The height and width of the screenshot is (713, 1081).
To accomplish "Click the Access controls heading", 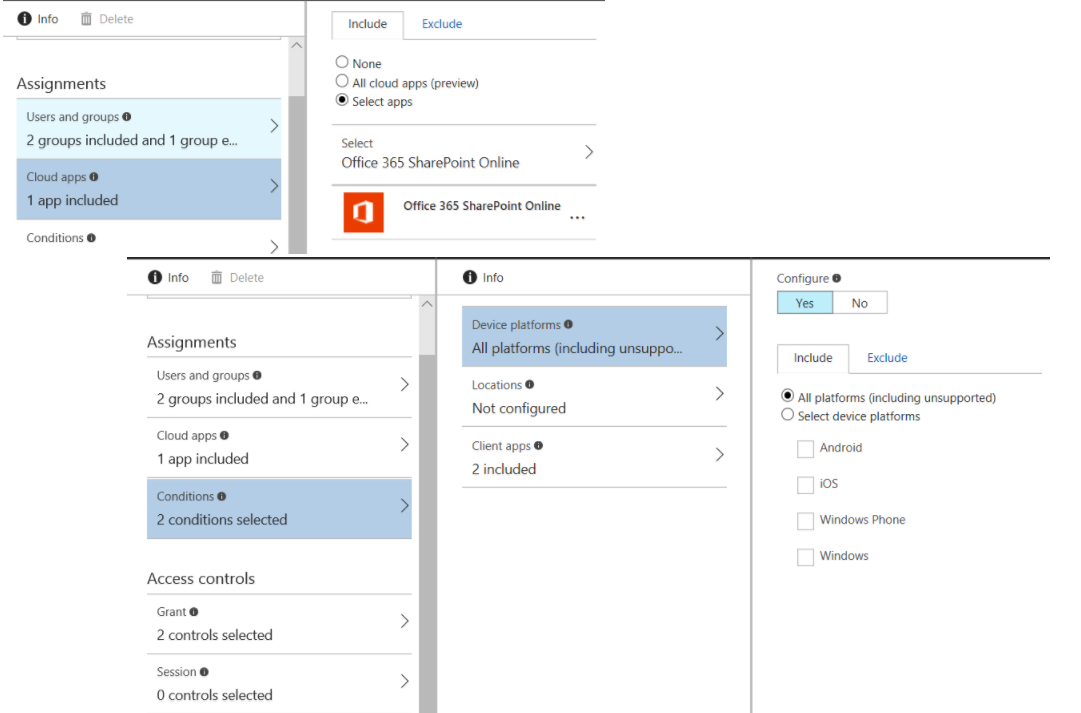I will click(x=201, y=579).
